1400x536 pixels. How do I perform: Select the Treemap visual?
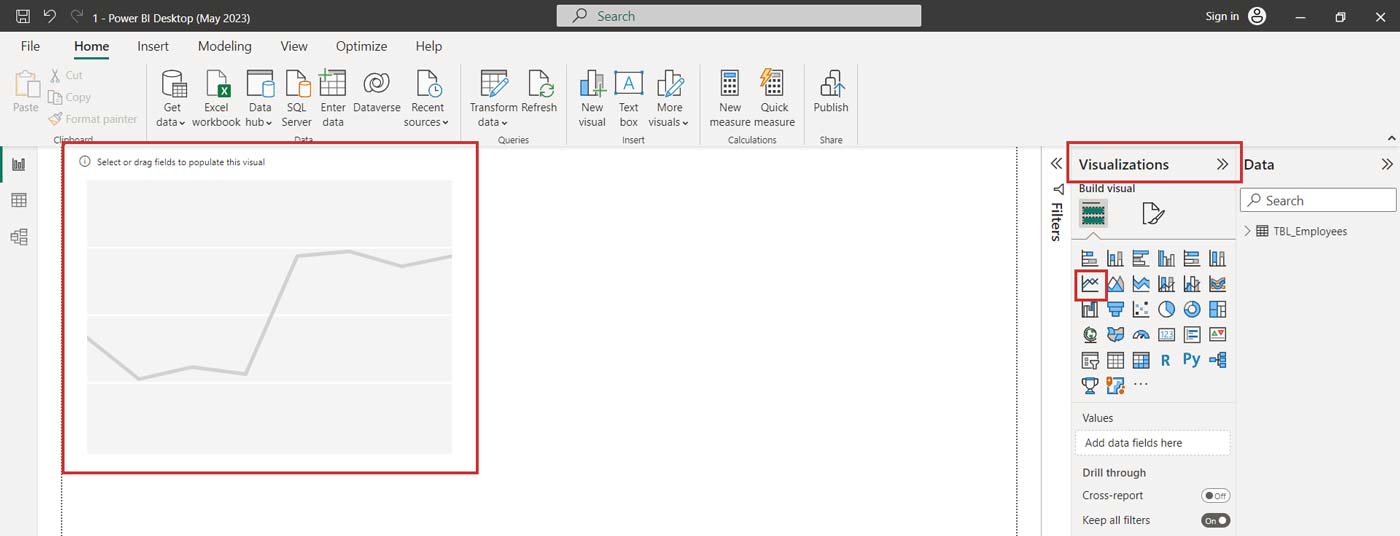1217,309
